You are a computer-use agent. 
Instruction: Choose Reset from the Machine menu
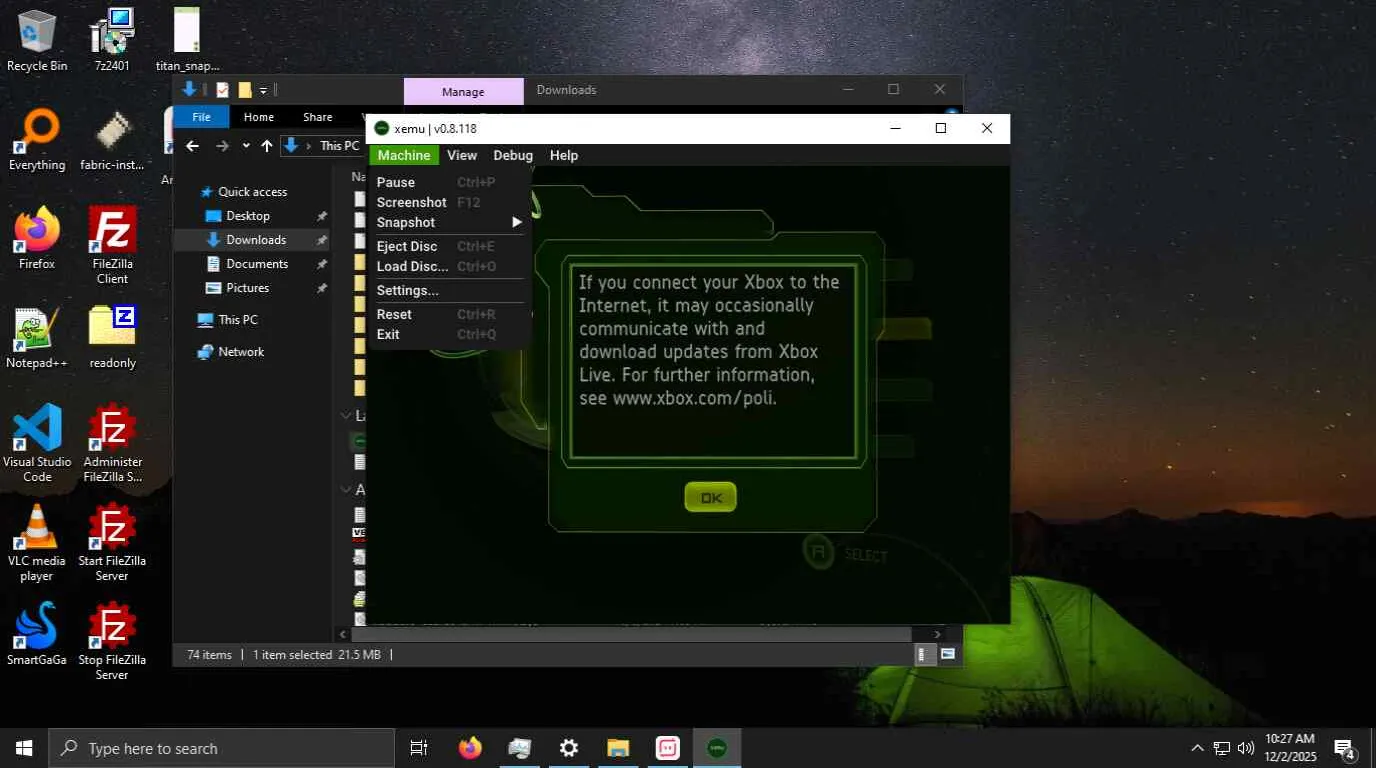[x=448, y=314]
